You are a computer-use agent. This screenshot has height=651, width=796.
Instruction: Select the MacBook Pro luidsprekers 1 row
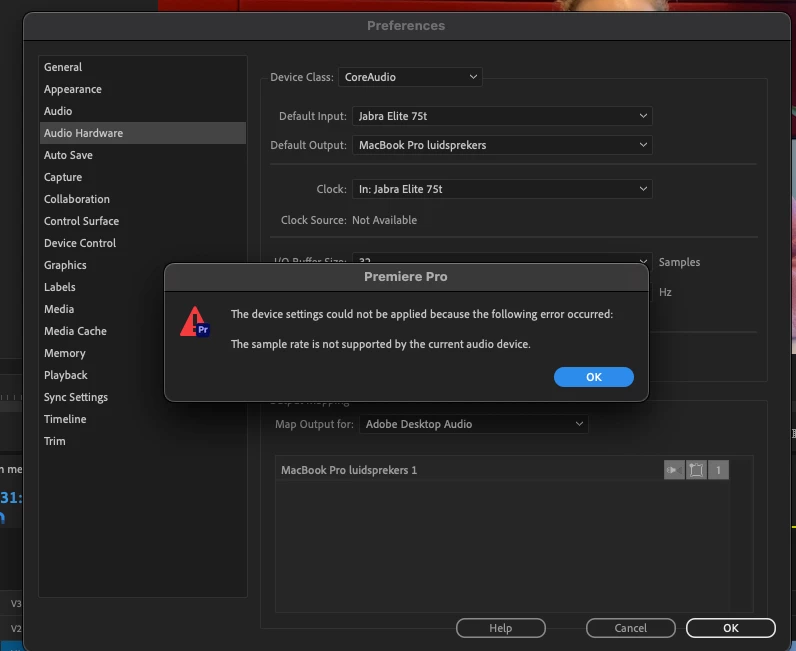502,470
